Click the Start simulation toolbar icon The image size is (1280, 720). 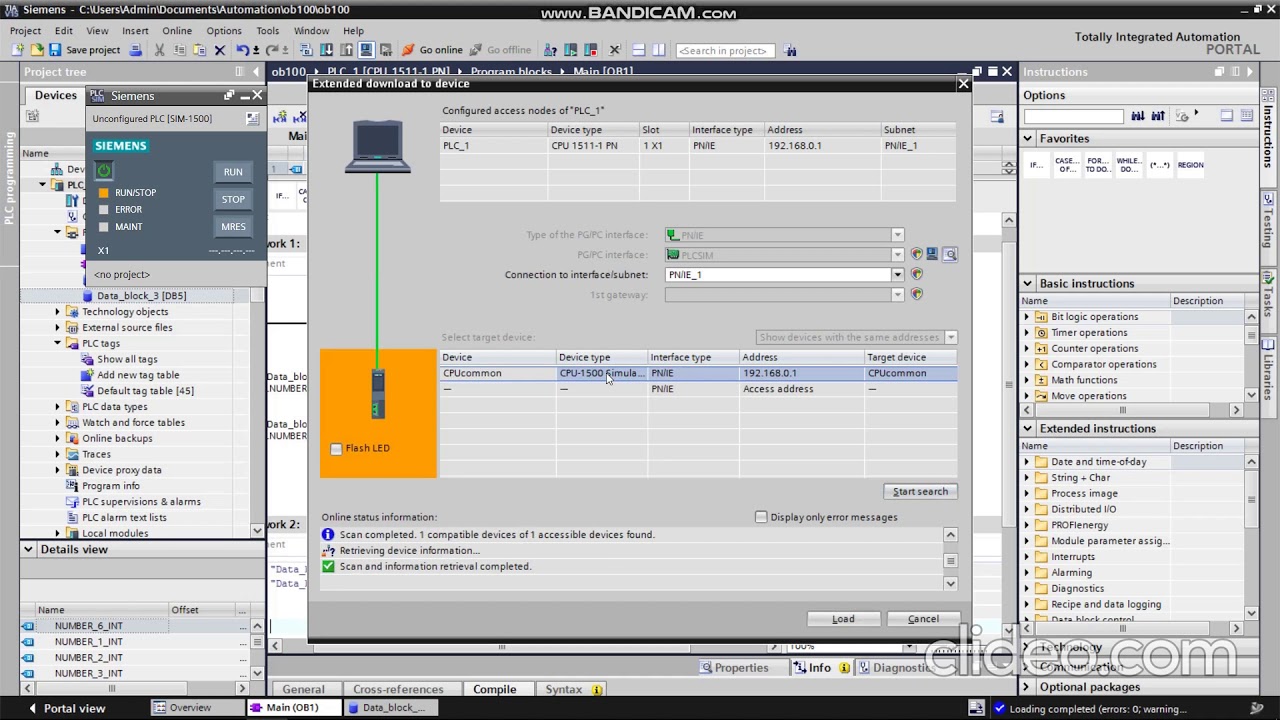point(366,50)
